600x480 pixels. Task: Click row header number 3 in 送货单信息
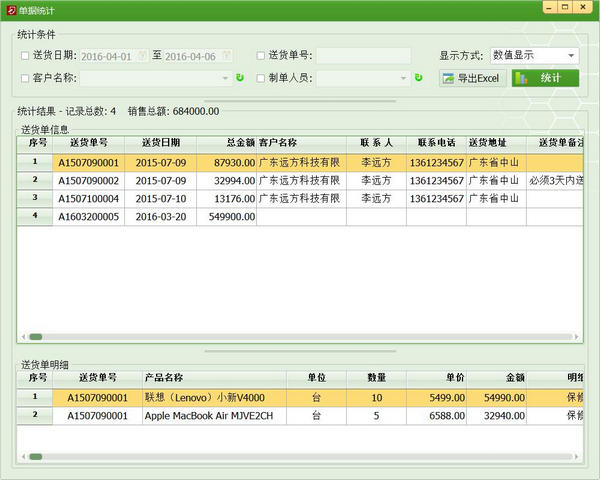click(x=35, y=199)
